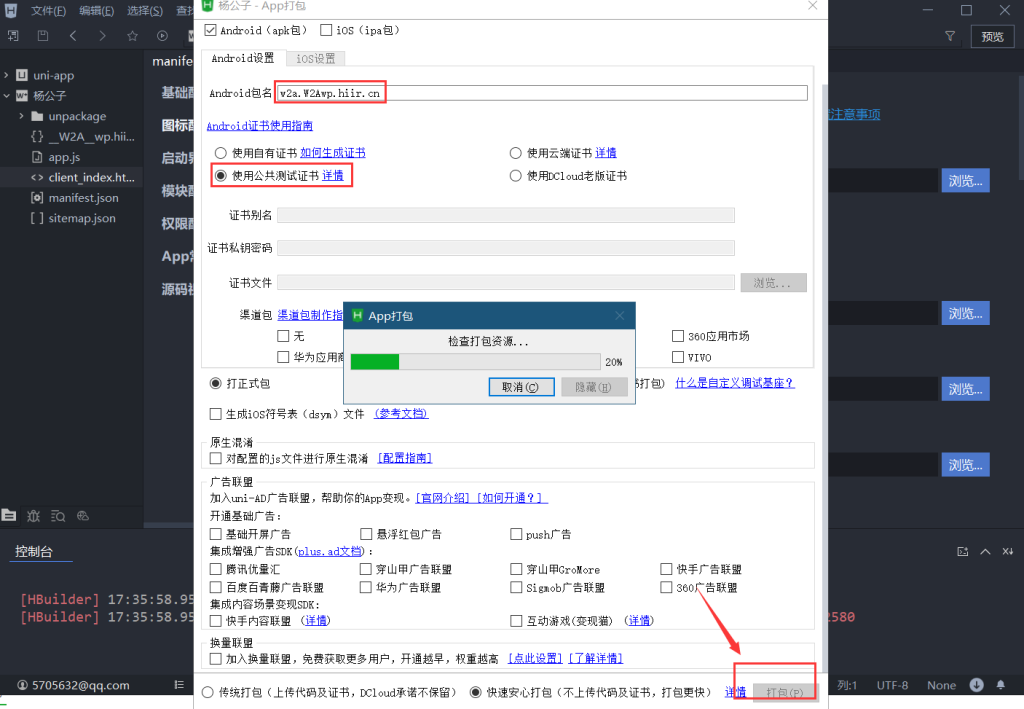Close the App打包 progress dialog

[619, 316]
